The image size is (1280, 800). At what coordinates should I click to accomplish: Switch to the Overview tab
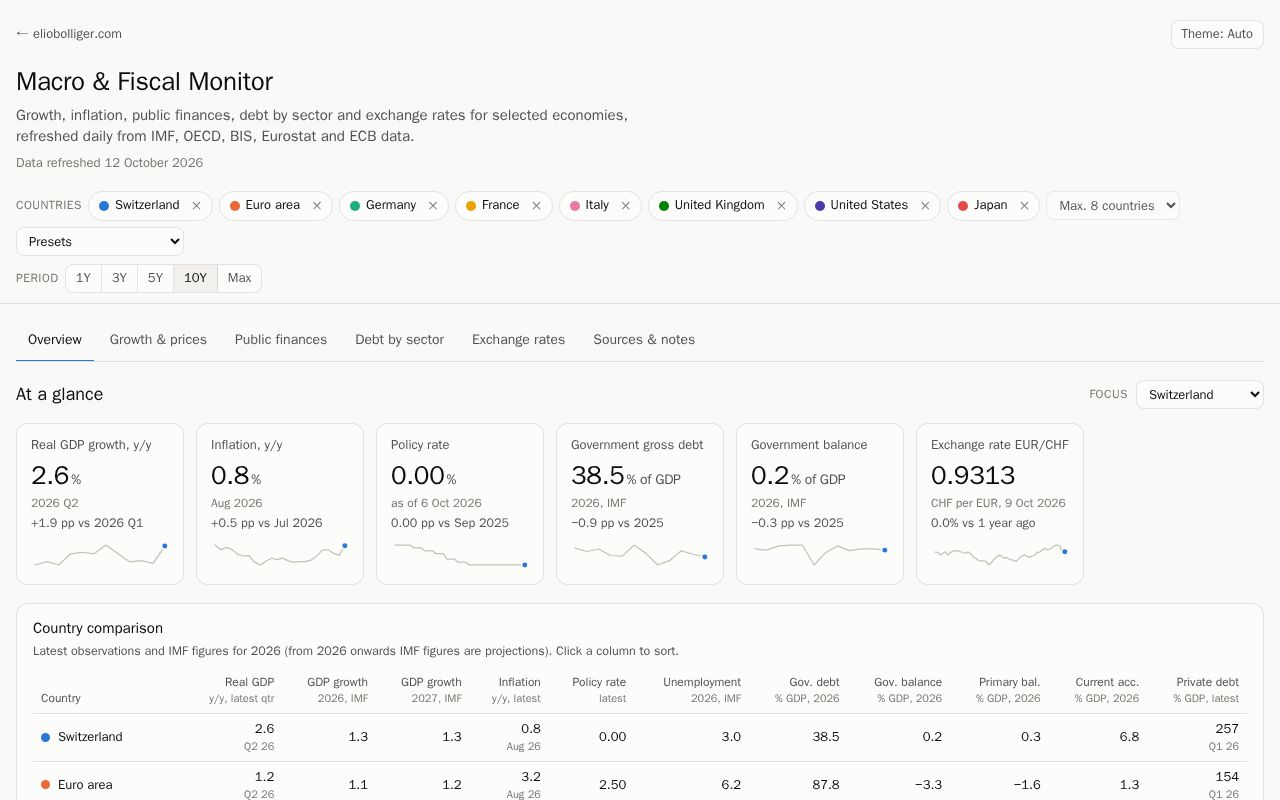tap(55, 340)
